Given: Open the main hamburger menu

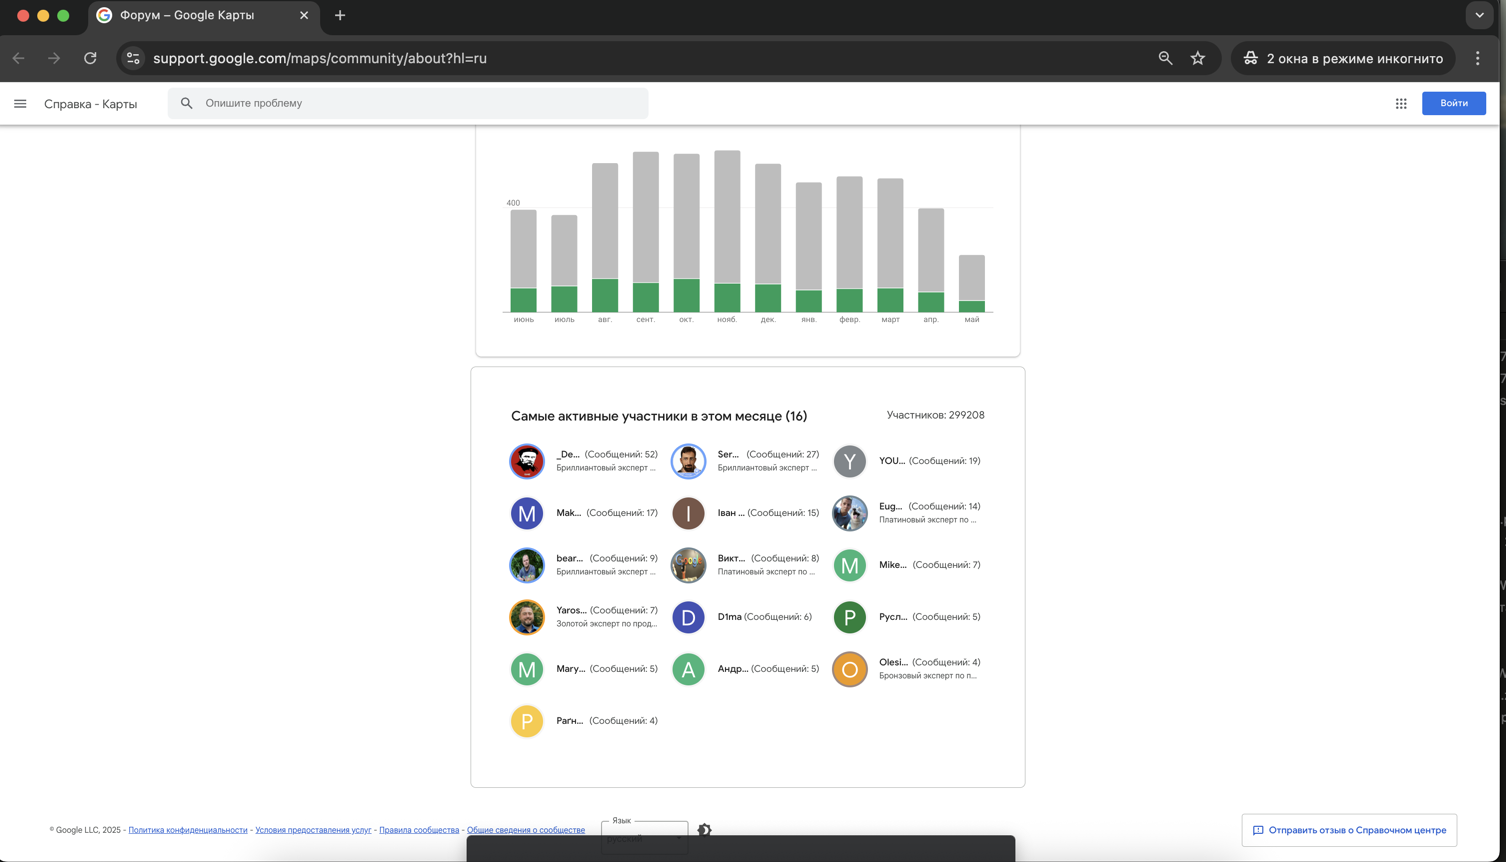Looking at the screenshot, I should pyautogui.click(x=20, y=104).
